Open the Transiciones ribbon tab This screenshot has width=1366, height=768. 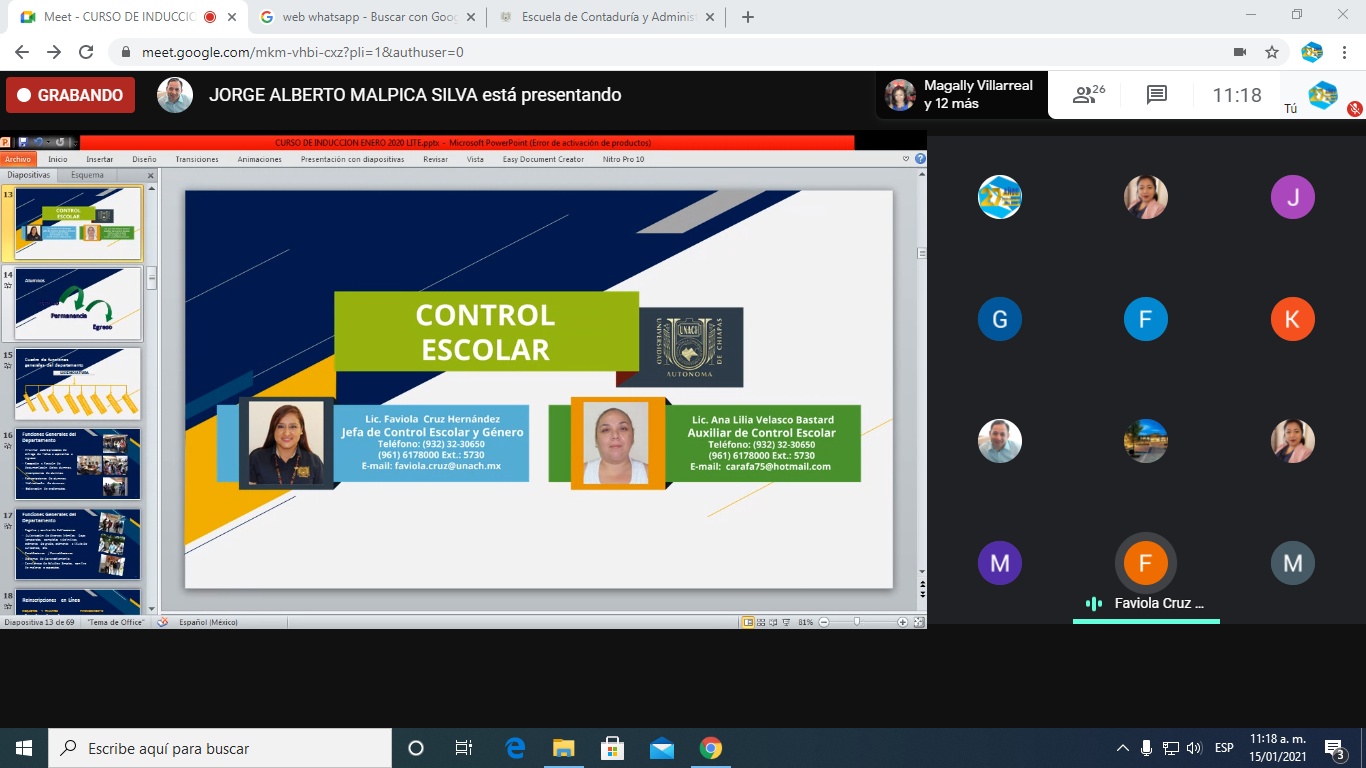pos(197,159)
